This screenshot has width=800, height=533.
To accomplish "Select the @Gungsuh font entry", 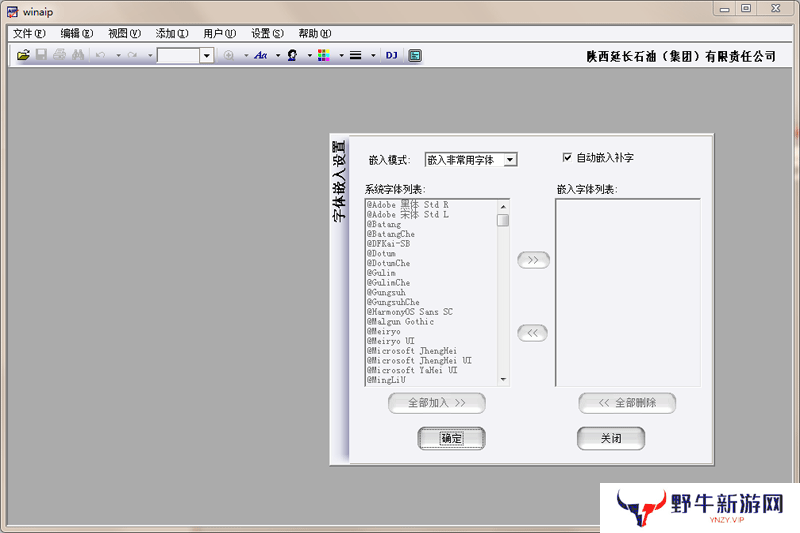I will coord(386,292).
